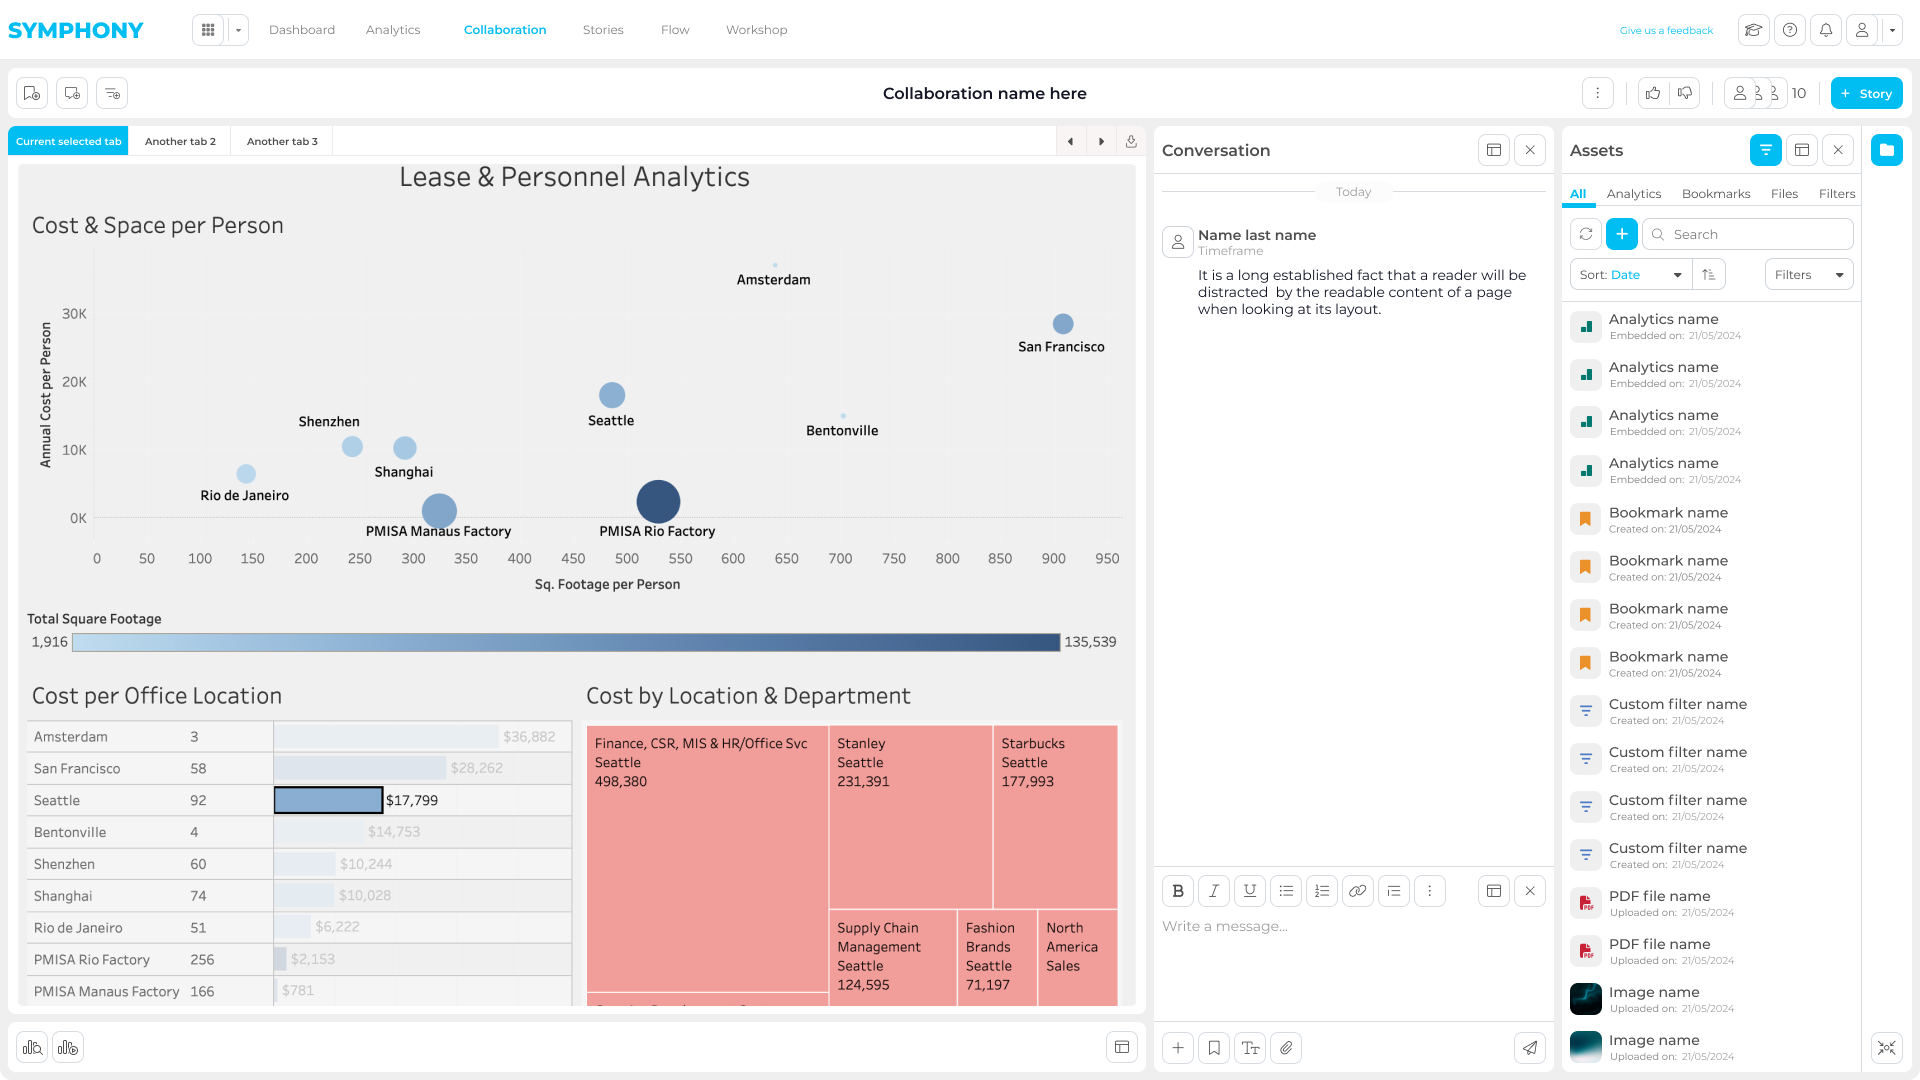The height and width of the screenshot is (1080, 1920).
Task: Switch to the Bookmarks assets tab
Action: pos(1716,194)
